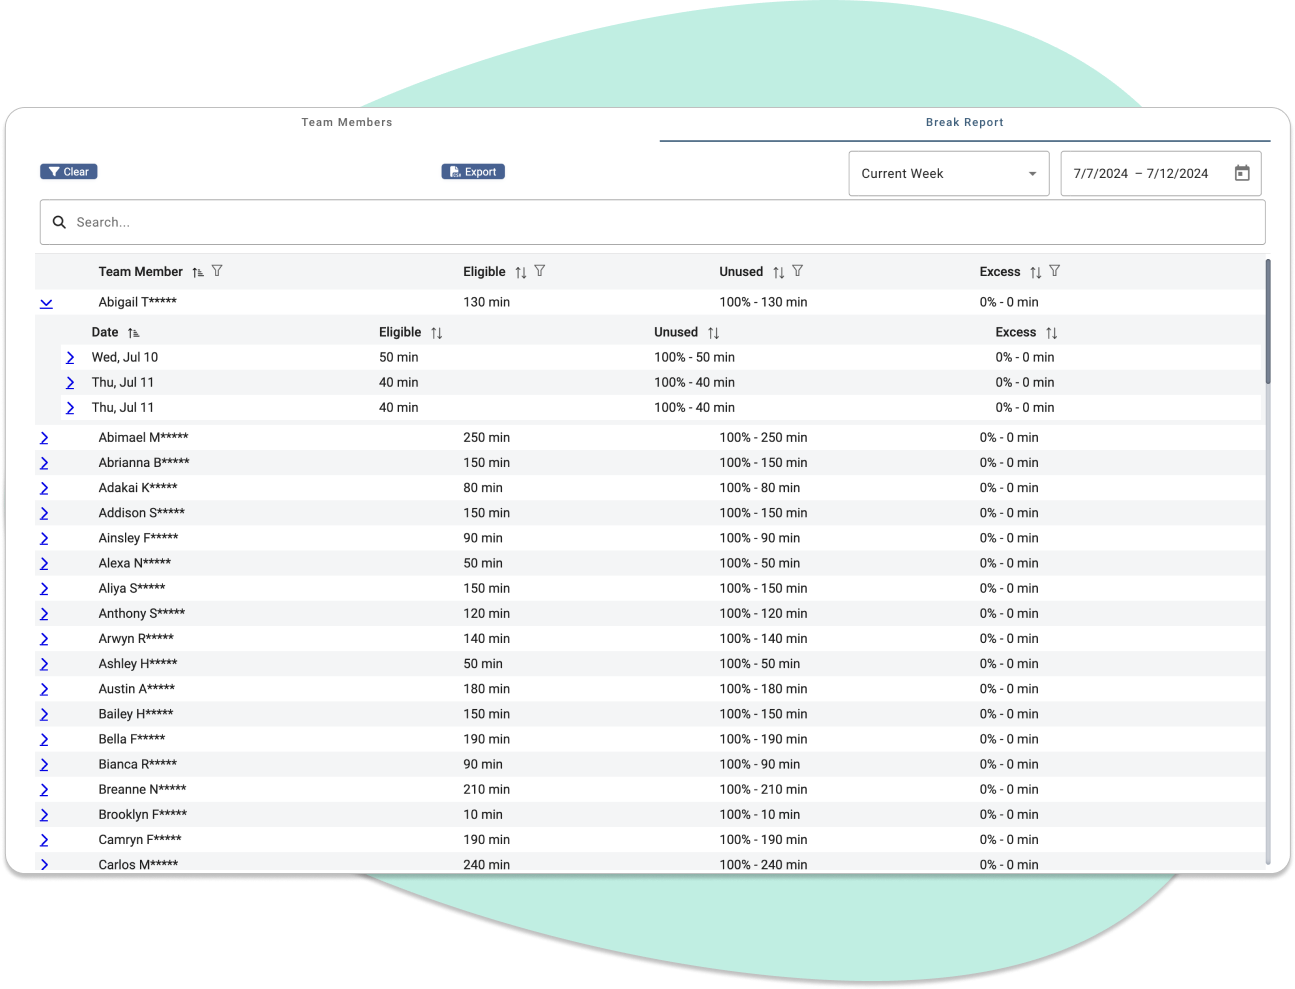Click the search magnifier icon
This screenshot has width=1295, height=989.
point(59,222)
